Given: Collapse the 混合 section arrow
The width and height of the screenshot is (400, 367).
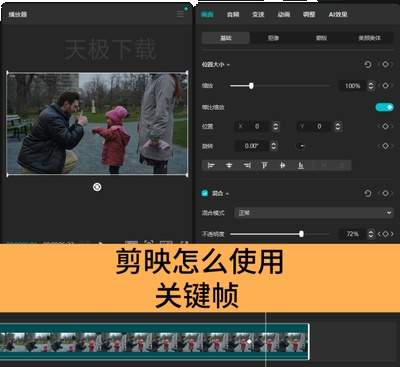Looking at the screenshot, I should click(x=227, y=193).
